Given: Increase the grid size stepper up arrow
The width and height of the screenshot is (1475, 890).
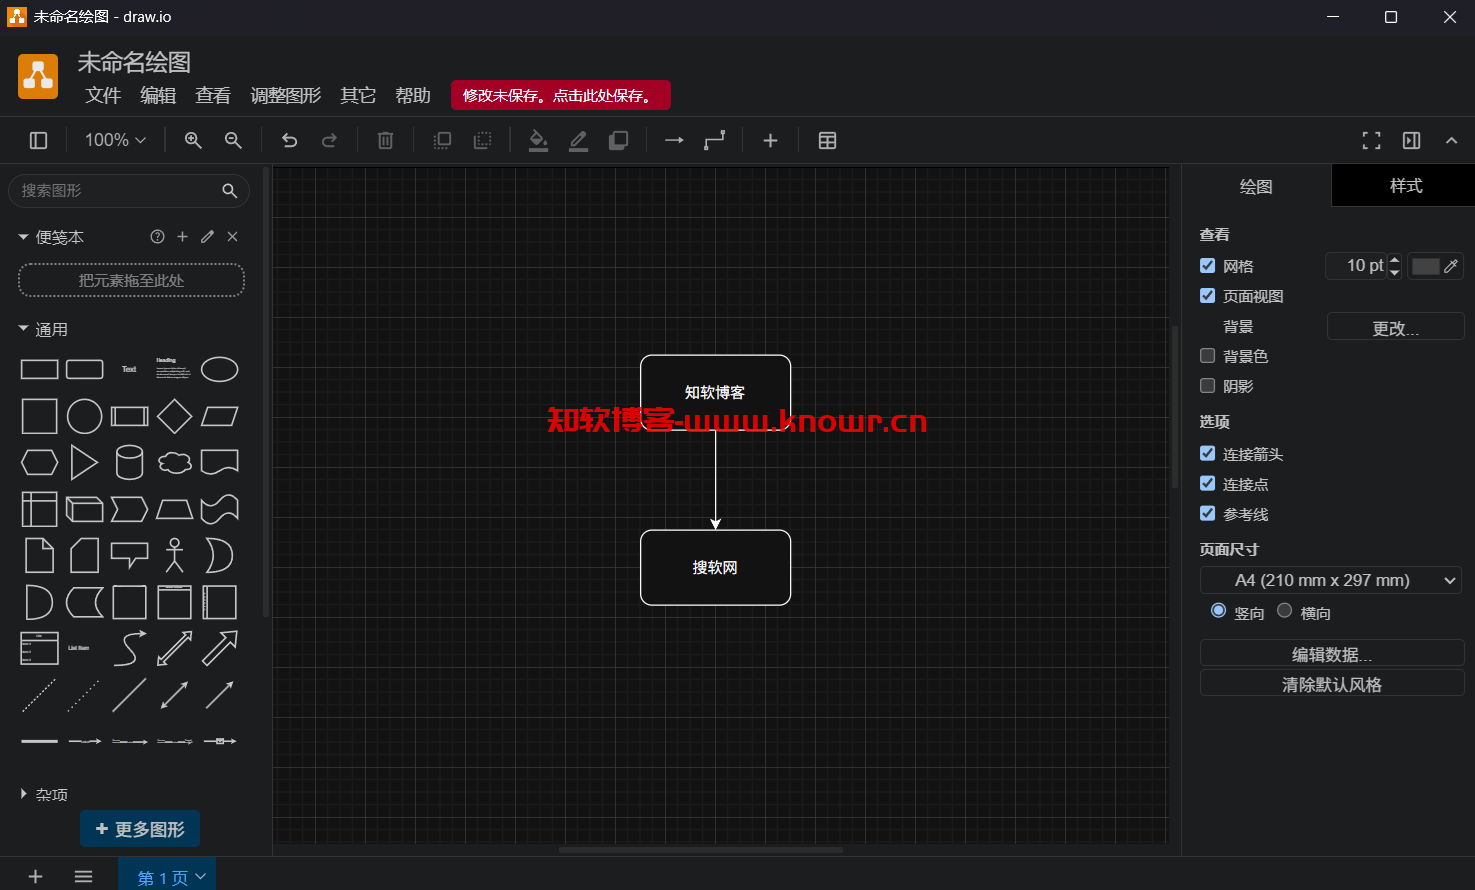Looking at the screenshot, I should point(1395,260).
